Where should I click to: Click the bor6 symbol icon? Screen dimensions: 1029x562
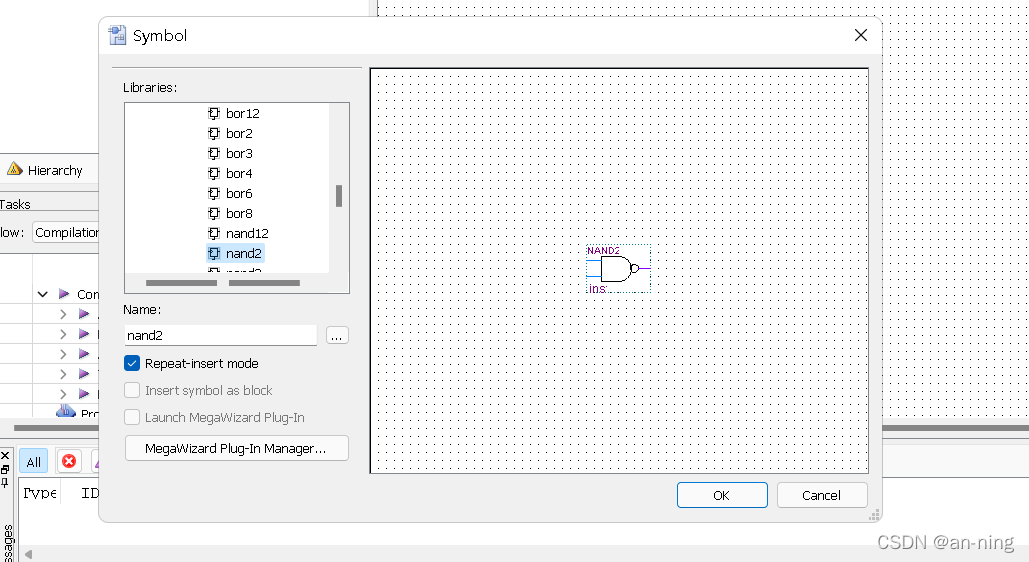click(214, 194)
